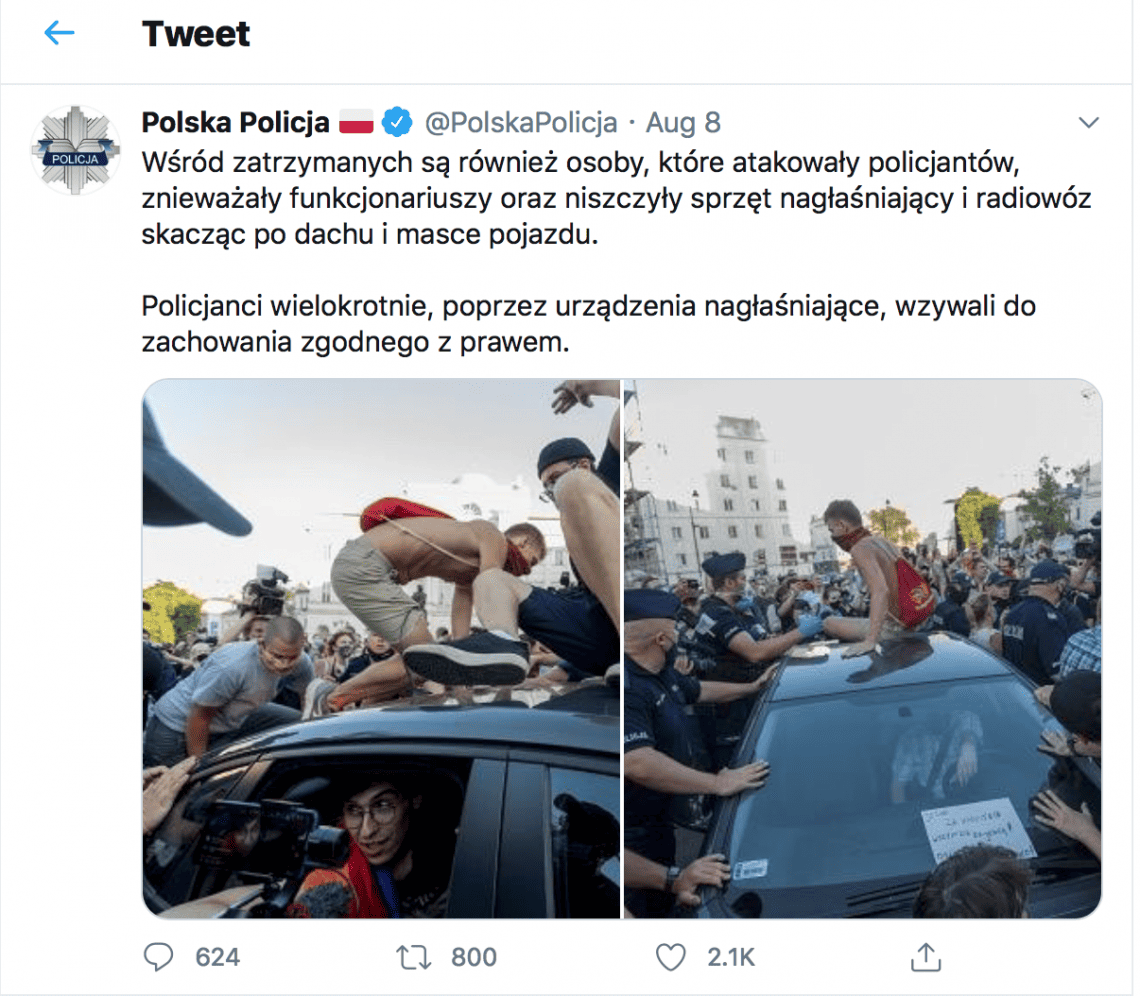Open Polska Policja profile avatar

point(76,150)
